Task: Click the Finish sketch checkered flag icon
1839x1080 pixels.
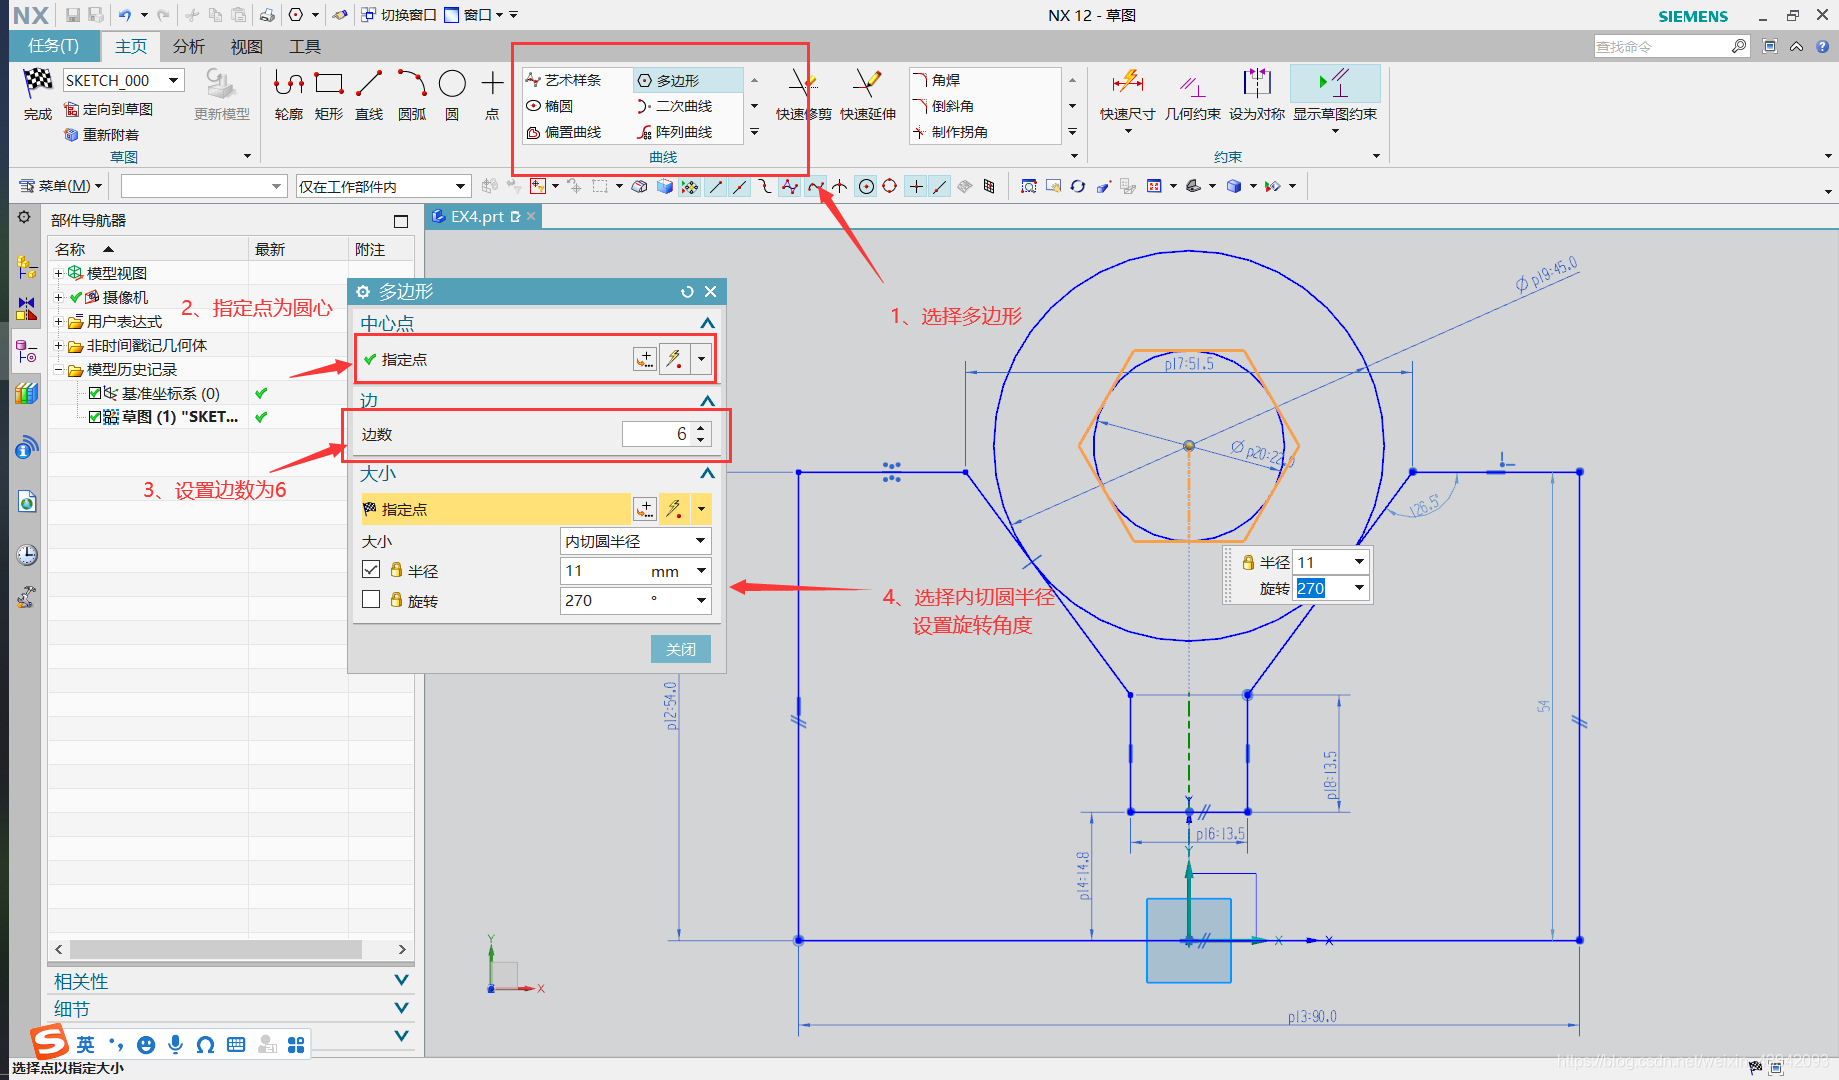Action: coord(37,83)
